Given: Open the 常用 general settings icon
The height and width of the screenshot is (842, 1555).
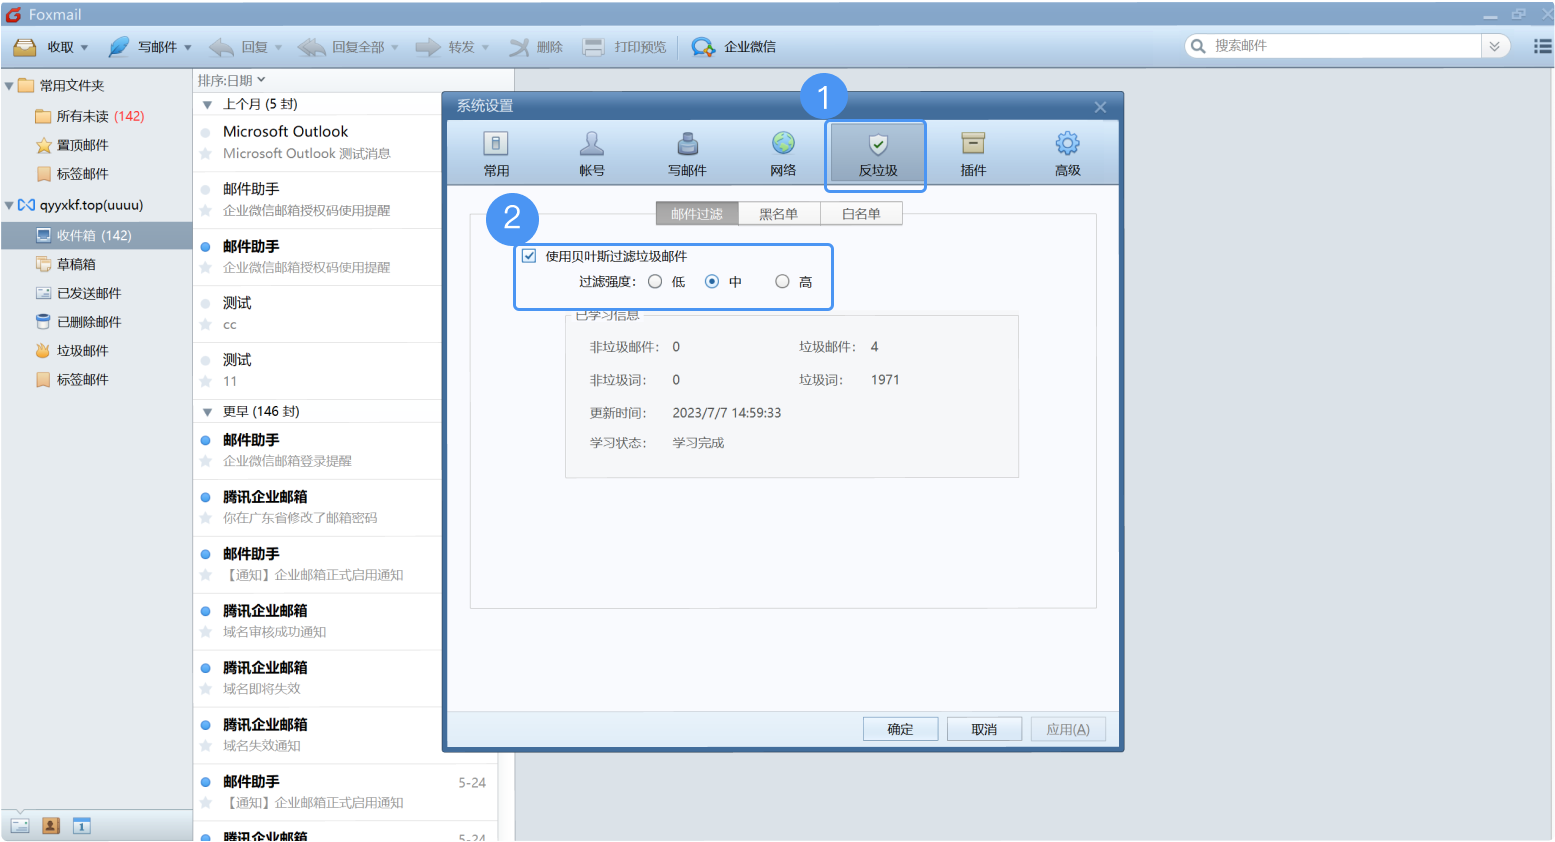Looking at the screenshot, I should point(496,144).
